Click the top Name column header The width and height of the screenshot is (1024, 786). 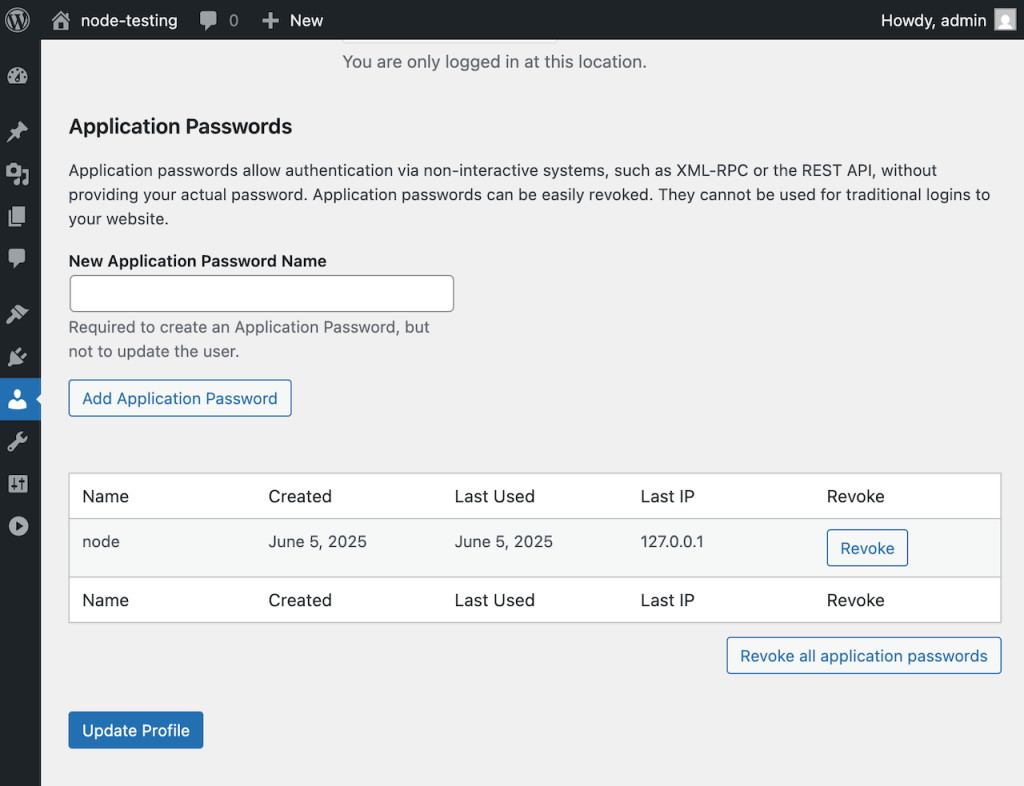(x=105, y=496)
